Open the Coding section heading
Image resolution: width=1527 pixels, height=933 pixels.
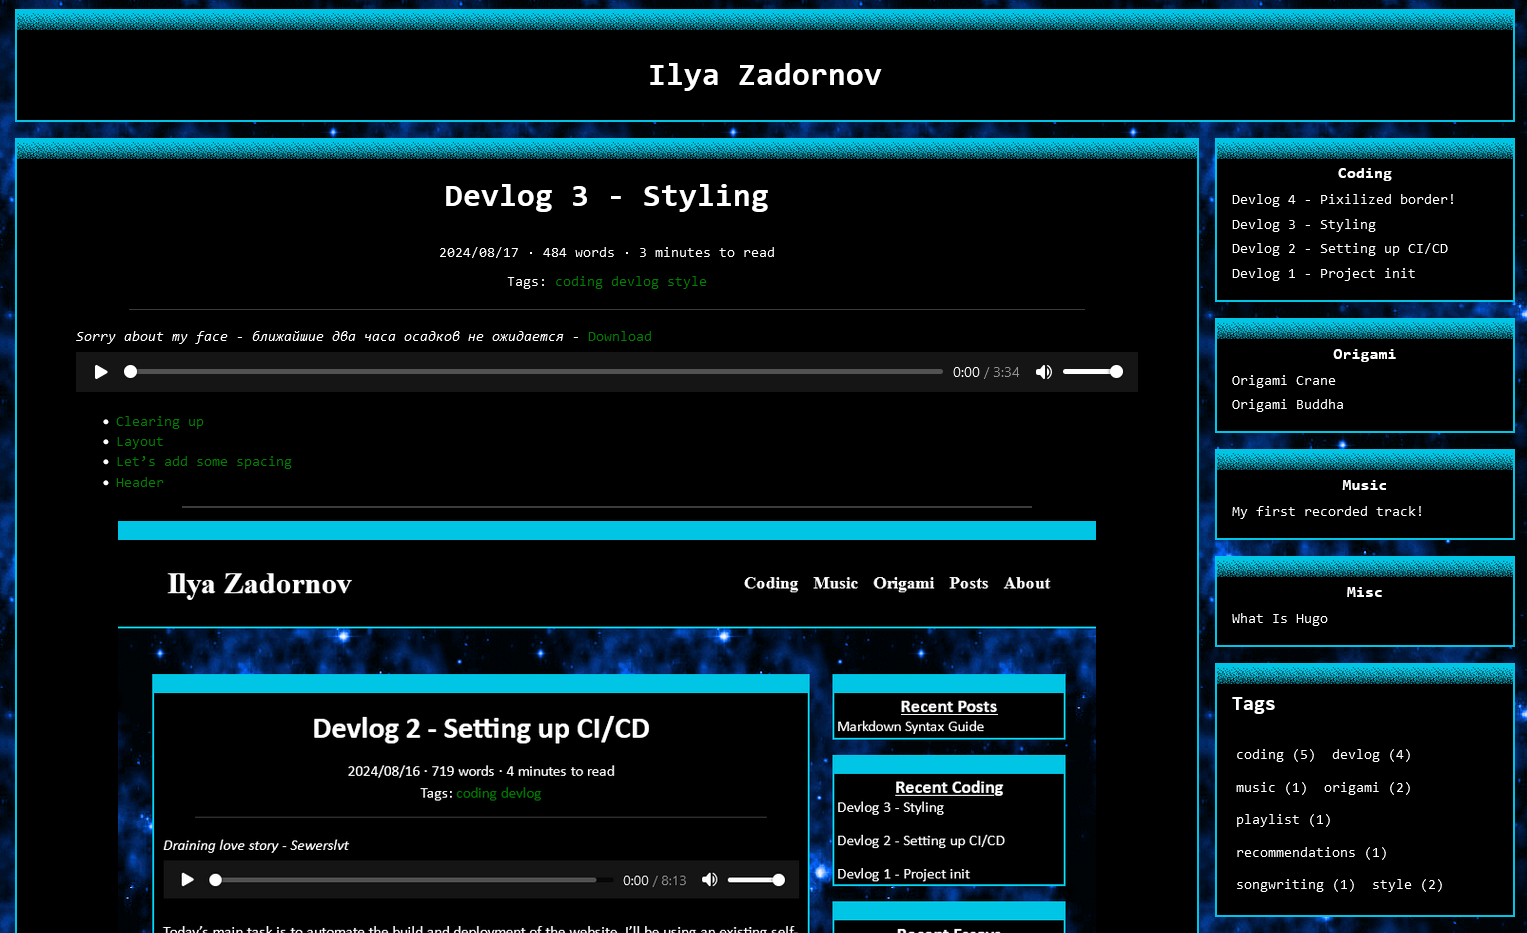pos(1365,174)
